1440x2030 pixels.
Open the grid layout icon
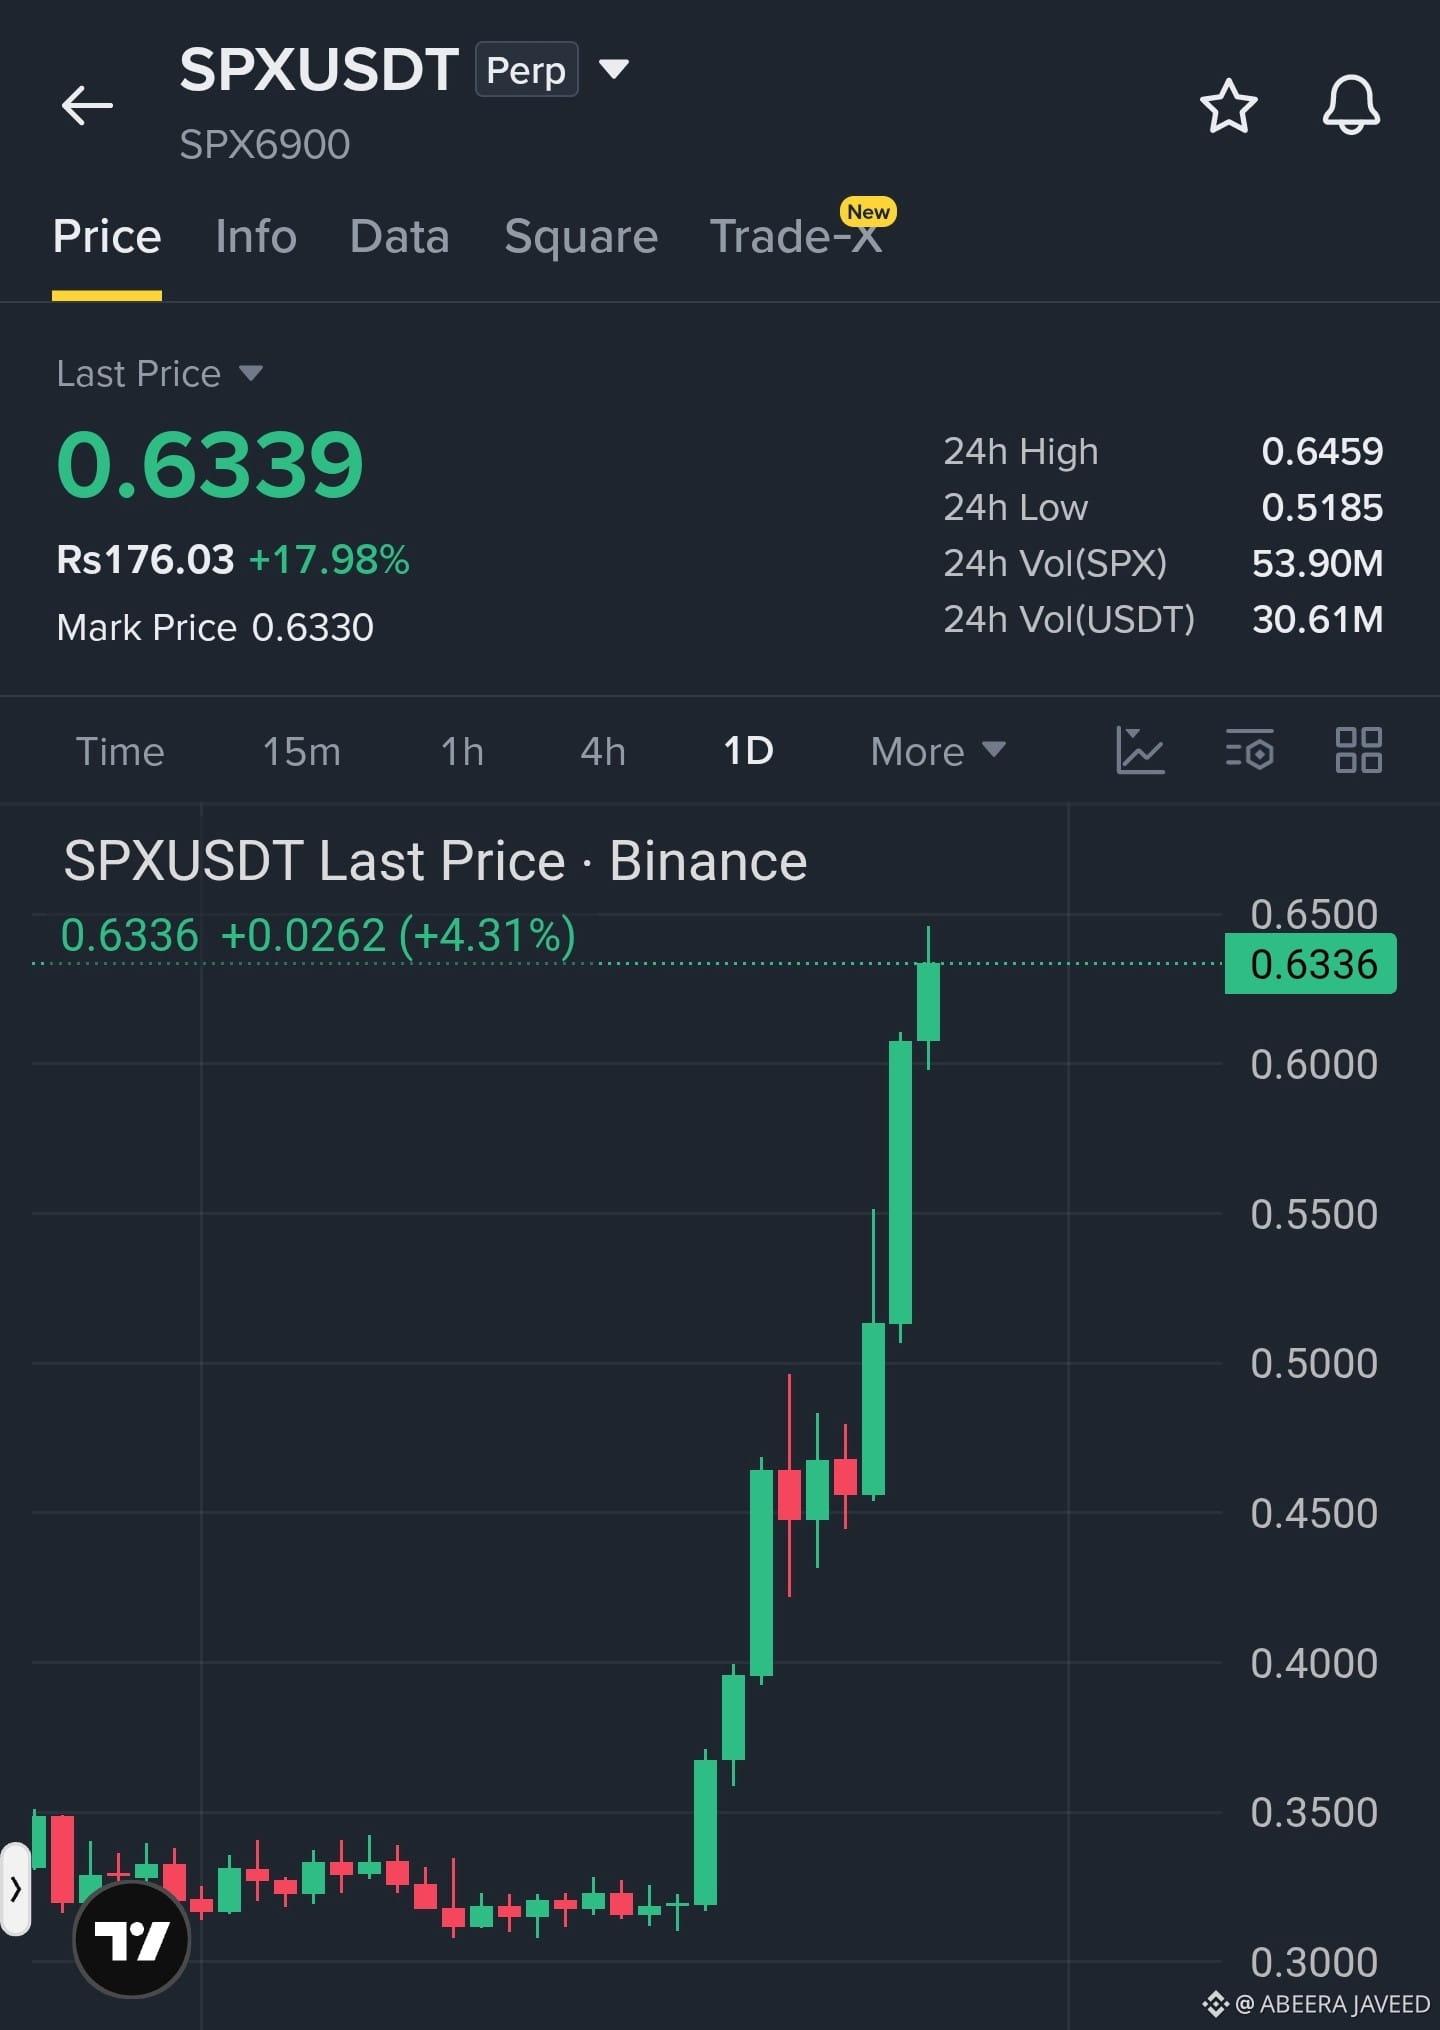pyautogui.click(x=1359, y=750)
